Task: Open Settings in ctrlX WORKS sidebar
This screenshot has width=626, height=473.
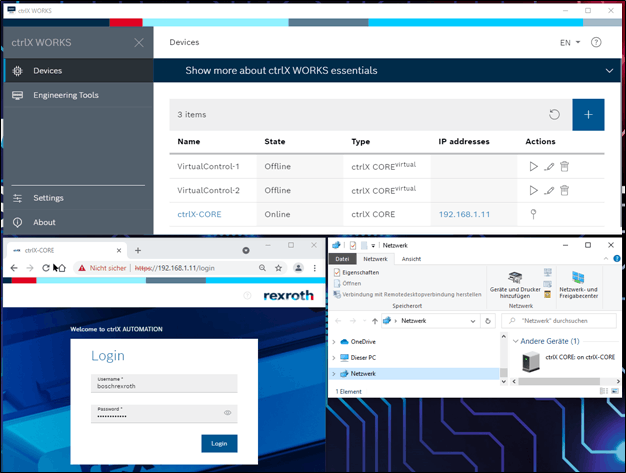Action: click(x=78, y=198)
